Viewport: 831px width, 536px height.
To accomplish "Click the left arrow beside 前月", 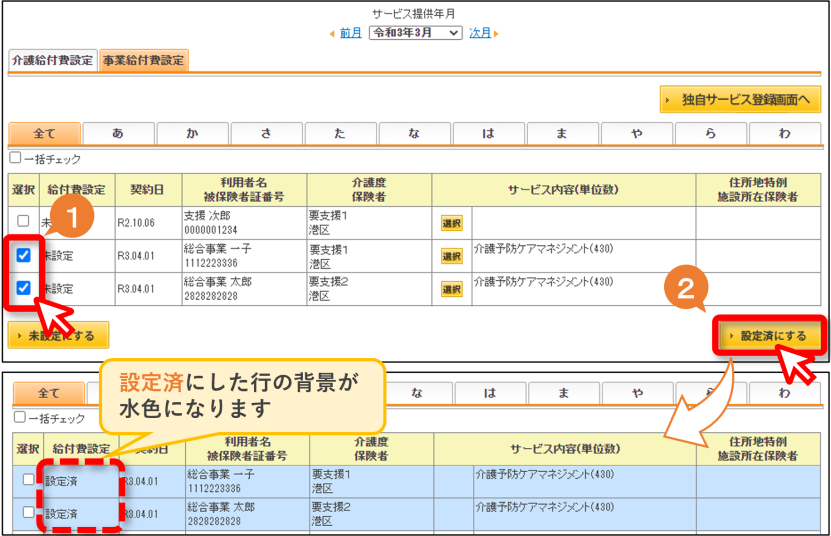I will pos(332,33).
